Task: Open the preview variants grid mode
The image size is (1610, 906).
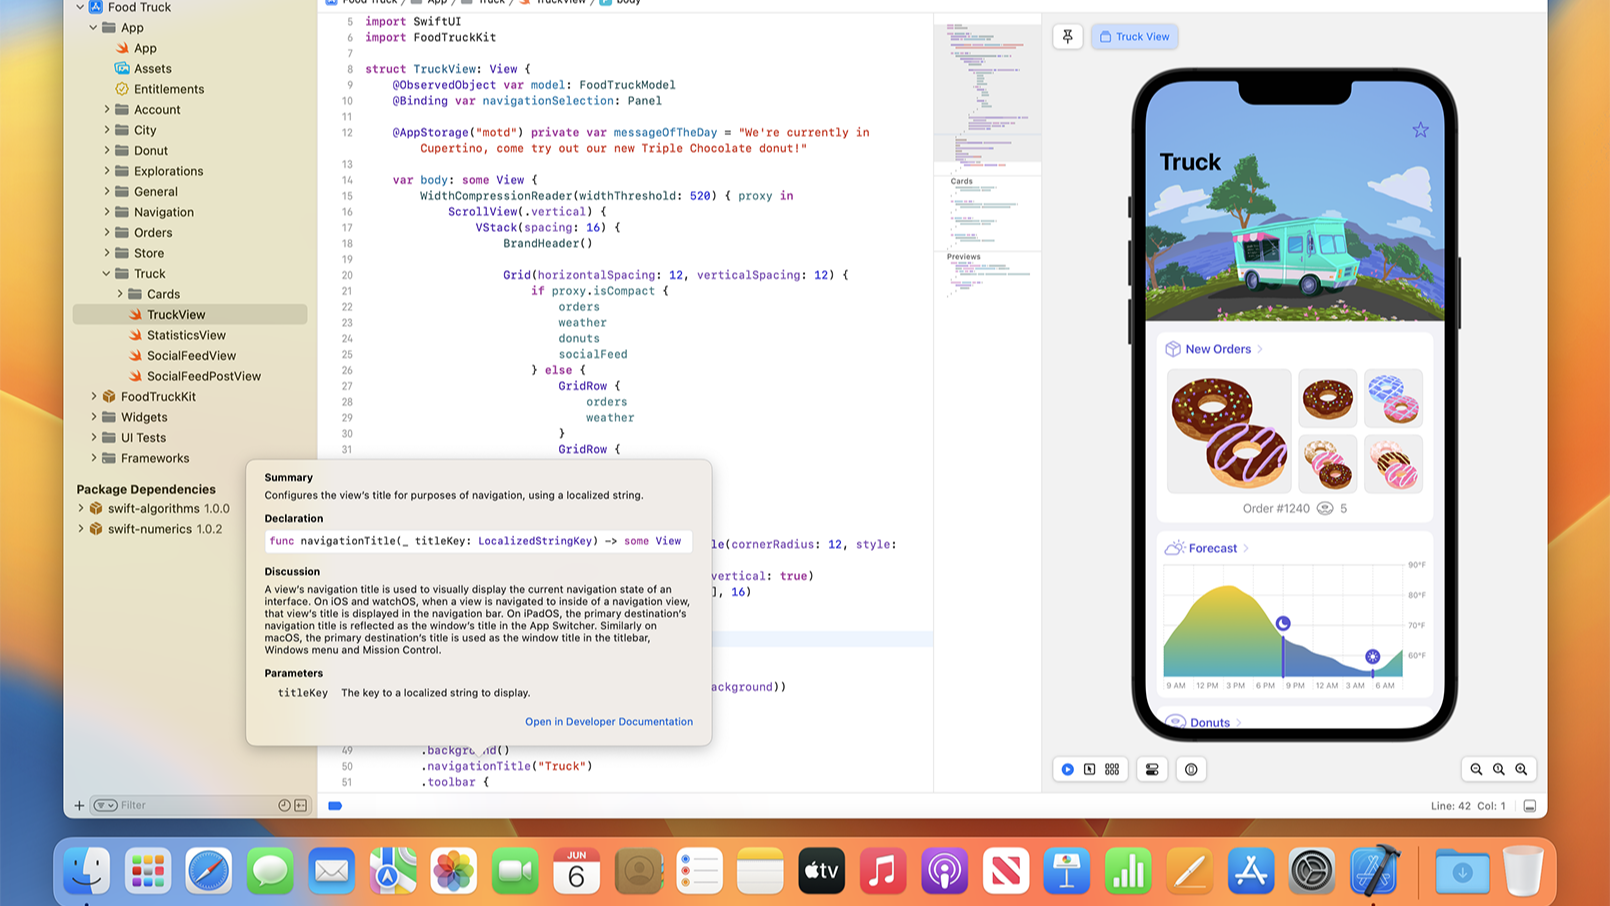Action: pyautogui.click(x=1112, y=769)
